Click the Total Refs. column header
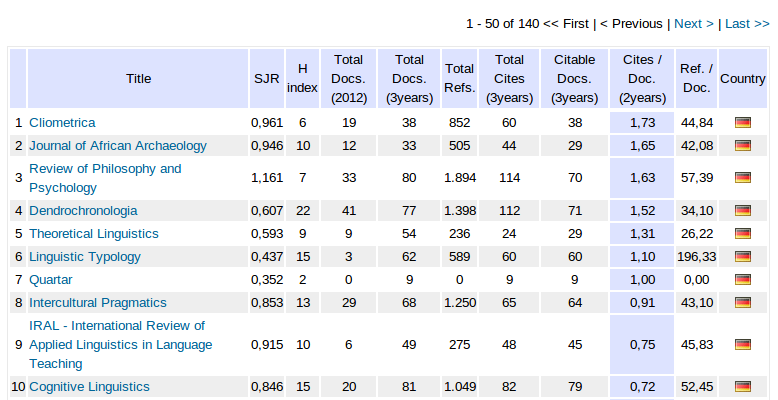778x400 pixels. point(459,78)
